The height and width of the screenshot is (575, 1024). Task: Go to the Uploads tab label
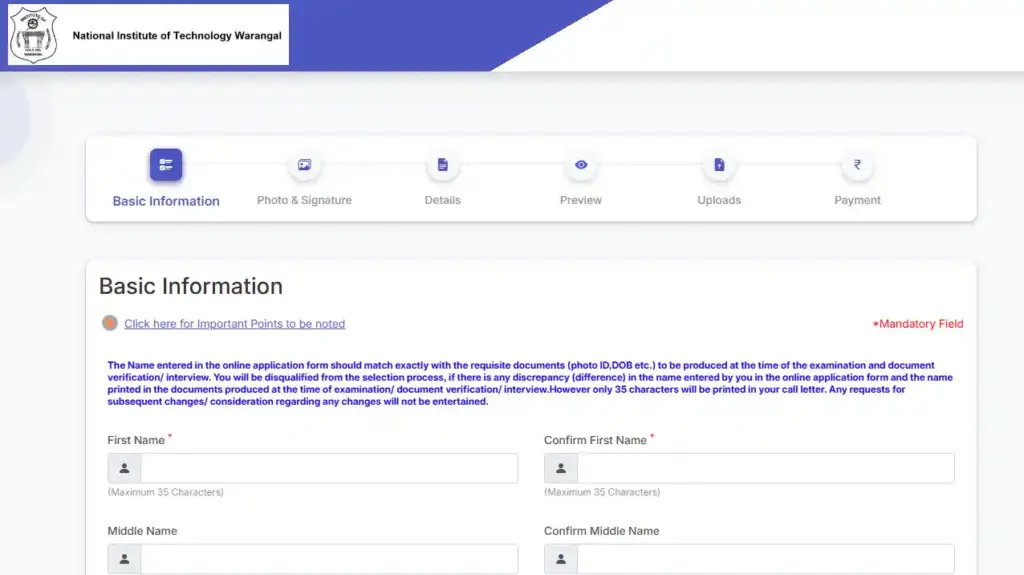point(719,200)
